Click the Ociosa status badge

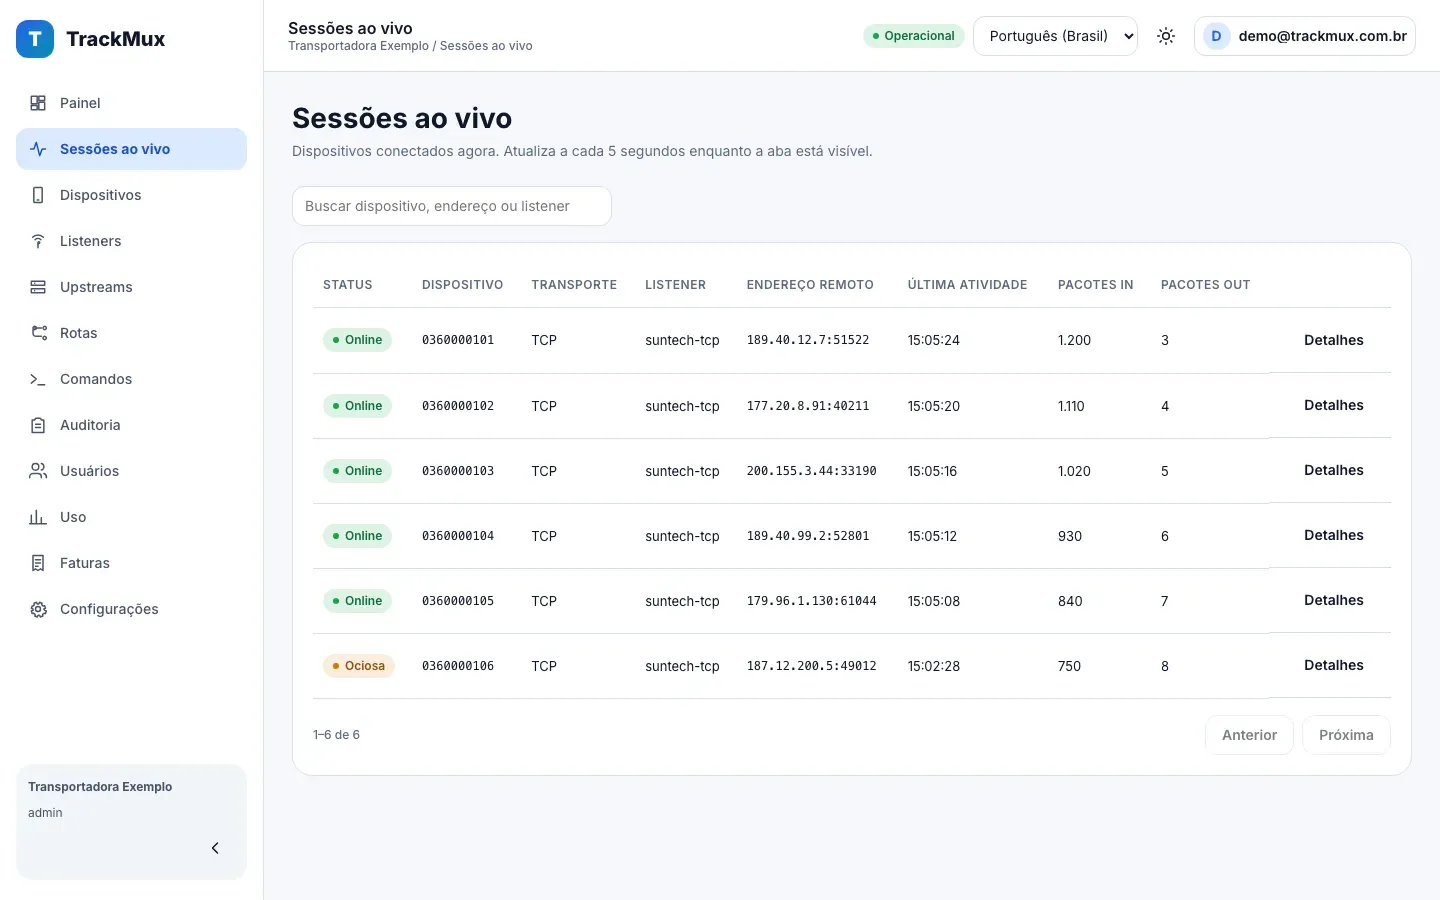tap(358, 666)
